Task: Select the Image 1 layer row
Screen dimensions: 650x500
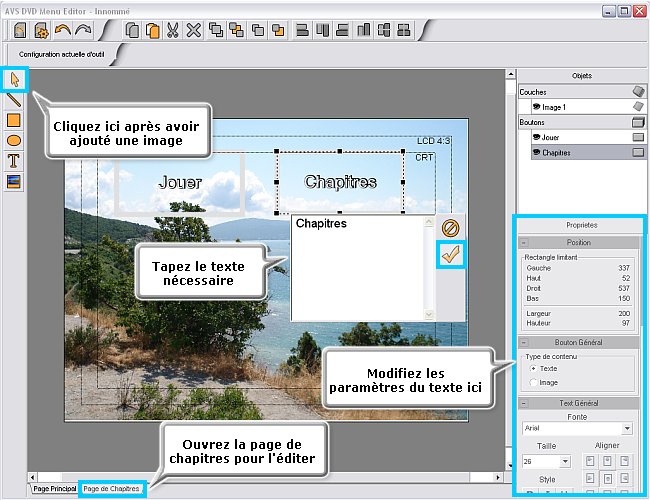Action: (588, 107)
